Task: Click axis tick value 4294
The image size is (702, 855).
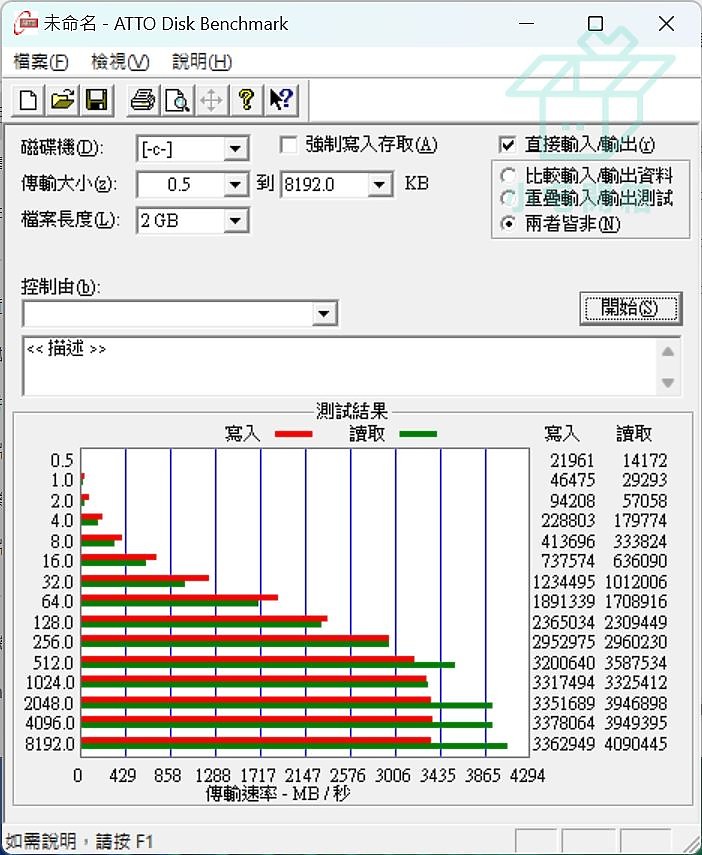Action: tap(527, 775)
